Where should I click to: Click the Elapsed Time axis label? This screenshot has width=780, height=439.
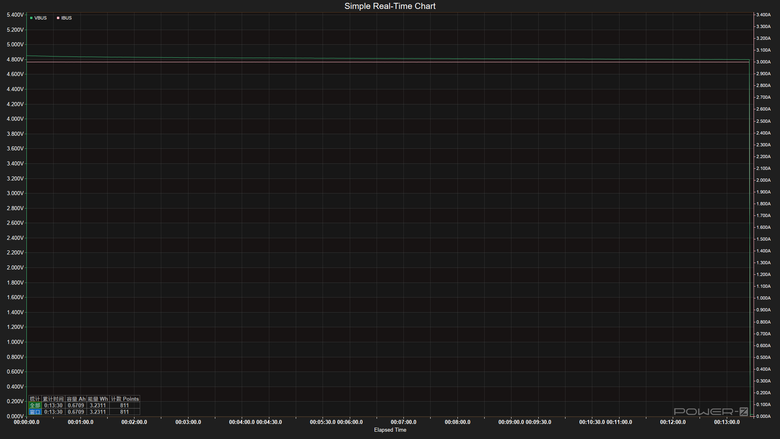pos(390,430)
